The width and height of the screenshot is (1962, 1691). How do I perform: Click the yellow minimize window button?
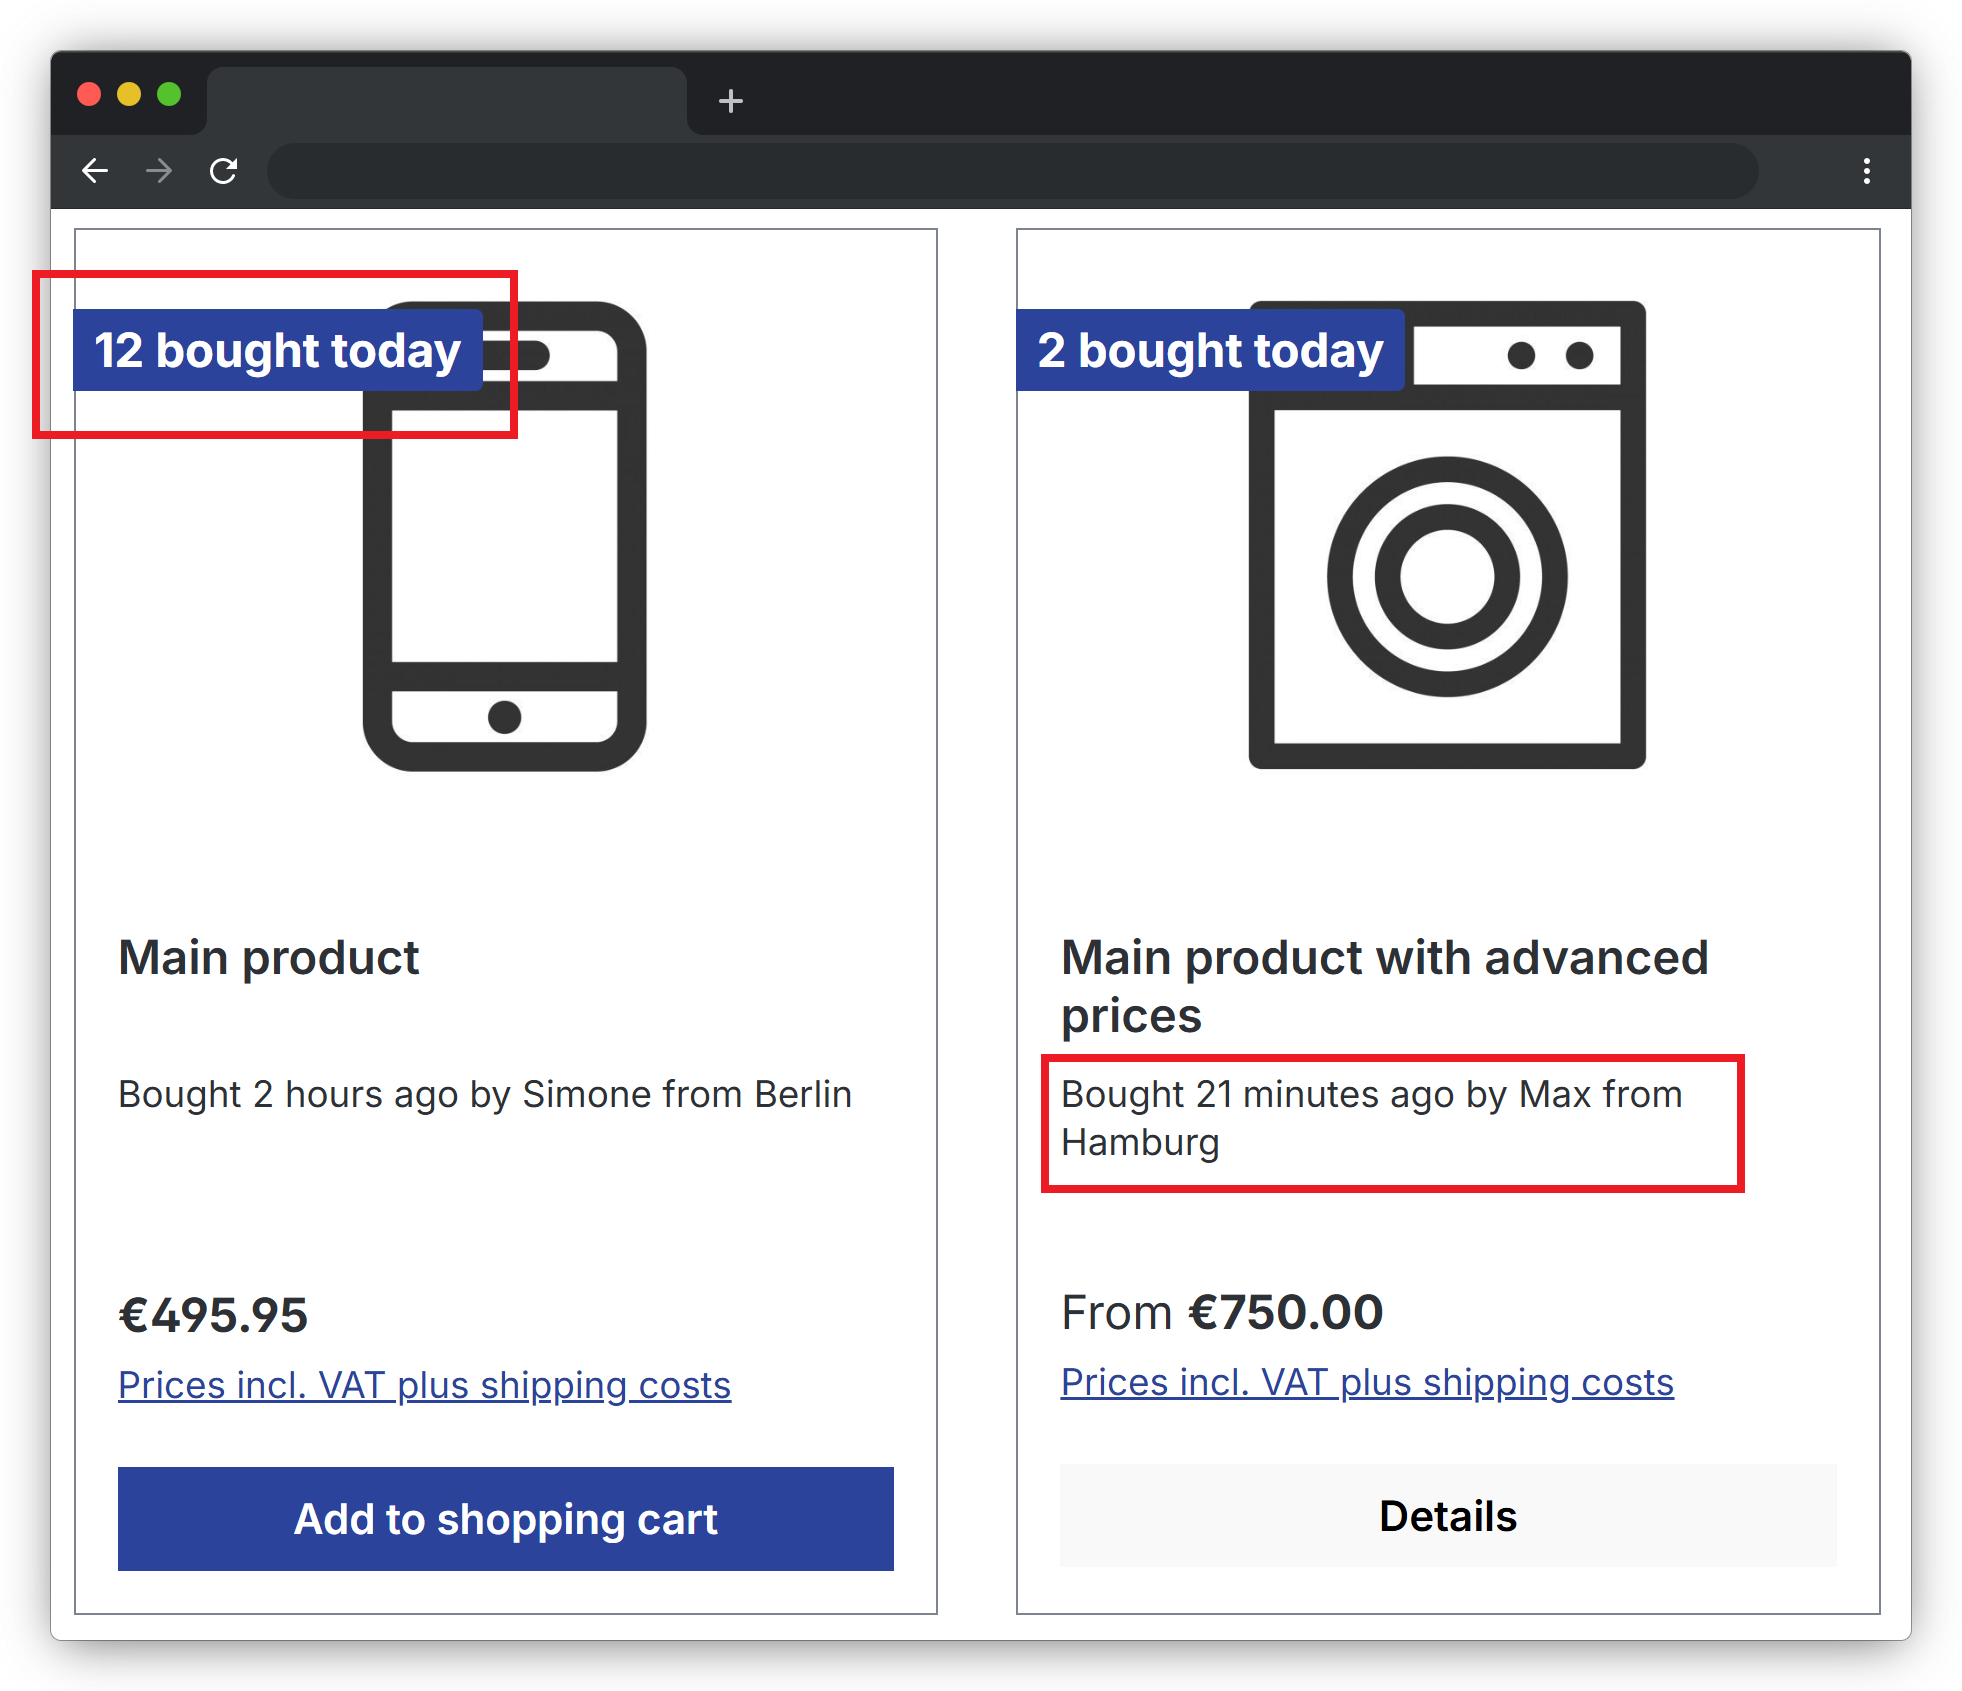coord(129,94)
